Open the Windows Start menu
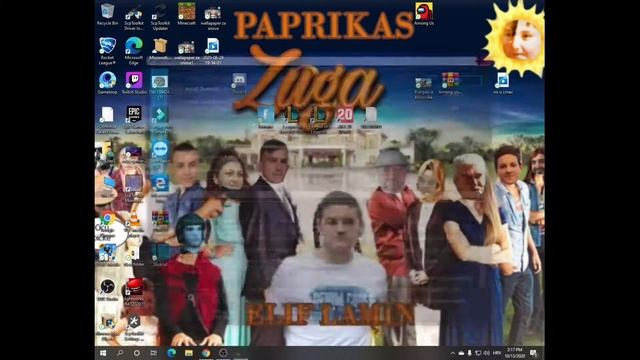This screenshot has height=360, width=640. [103, 353]
